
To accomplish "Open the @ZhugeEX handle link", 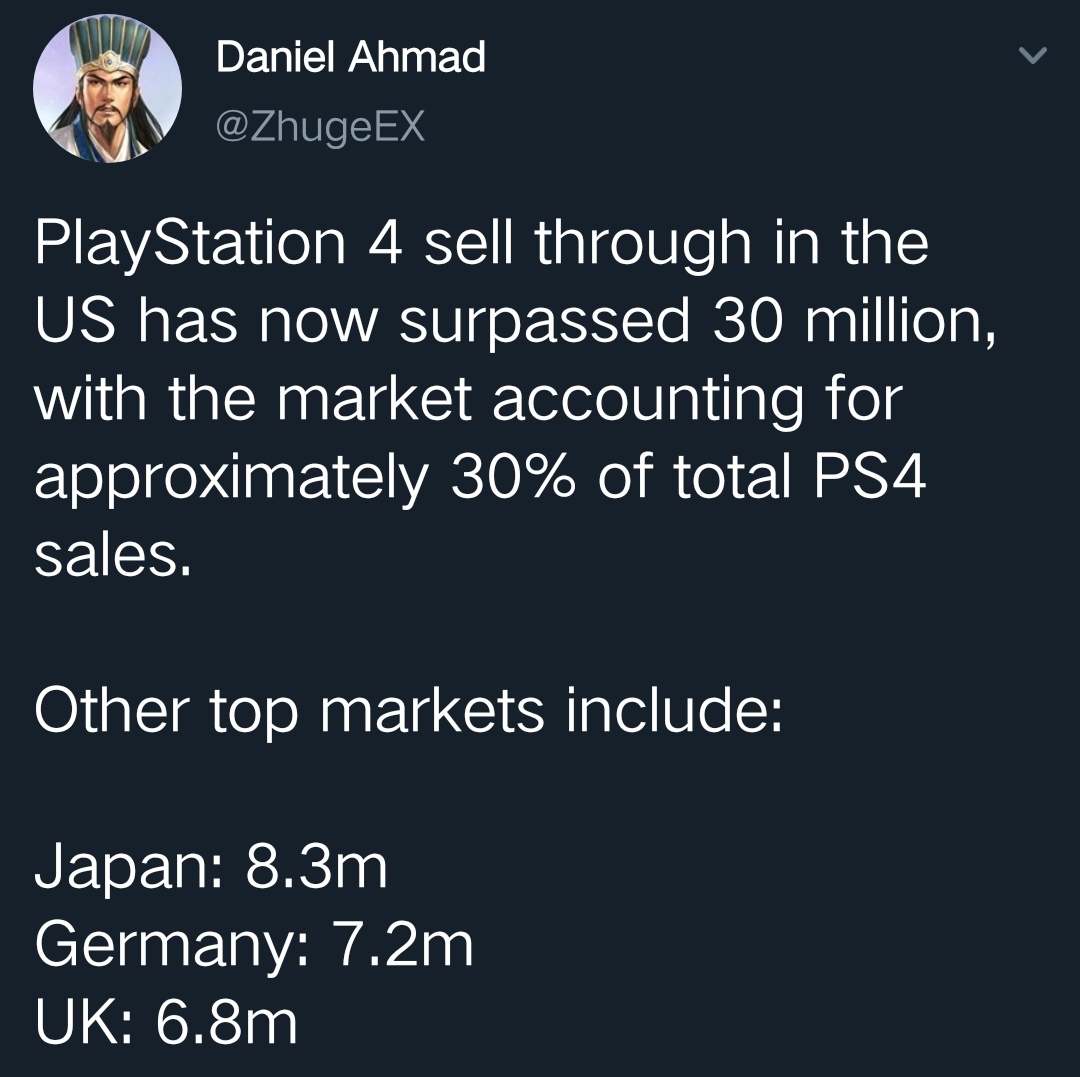I will 320,127.
